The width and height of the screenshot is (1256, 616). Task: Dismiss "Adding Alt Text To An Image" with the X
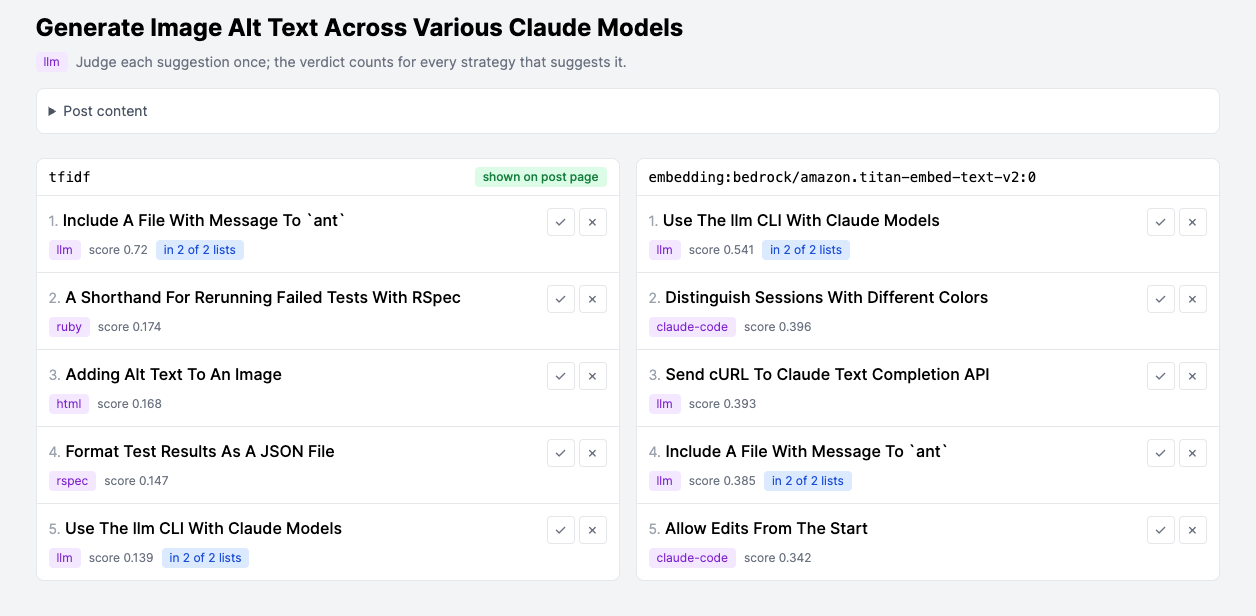pos(593,376)
